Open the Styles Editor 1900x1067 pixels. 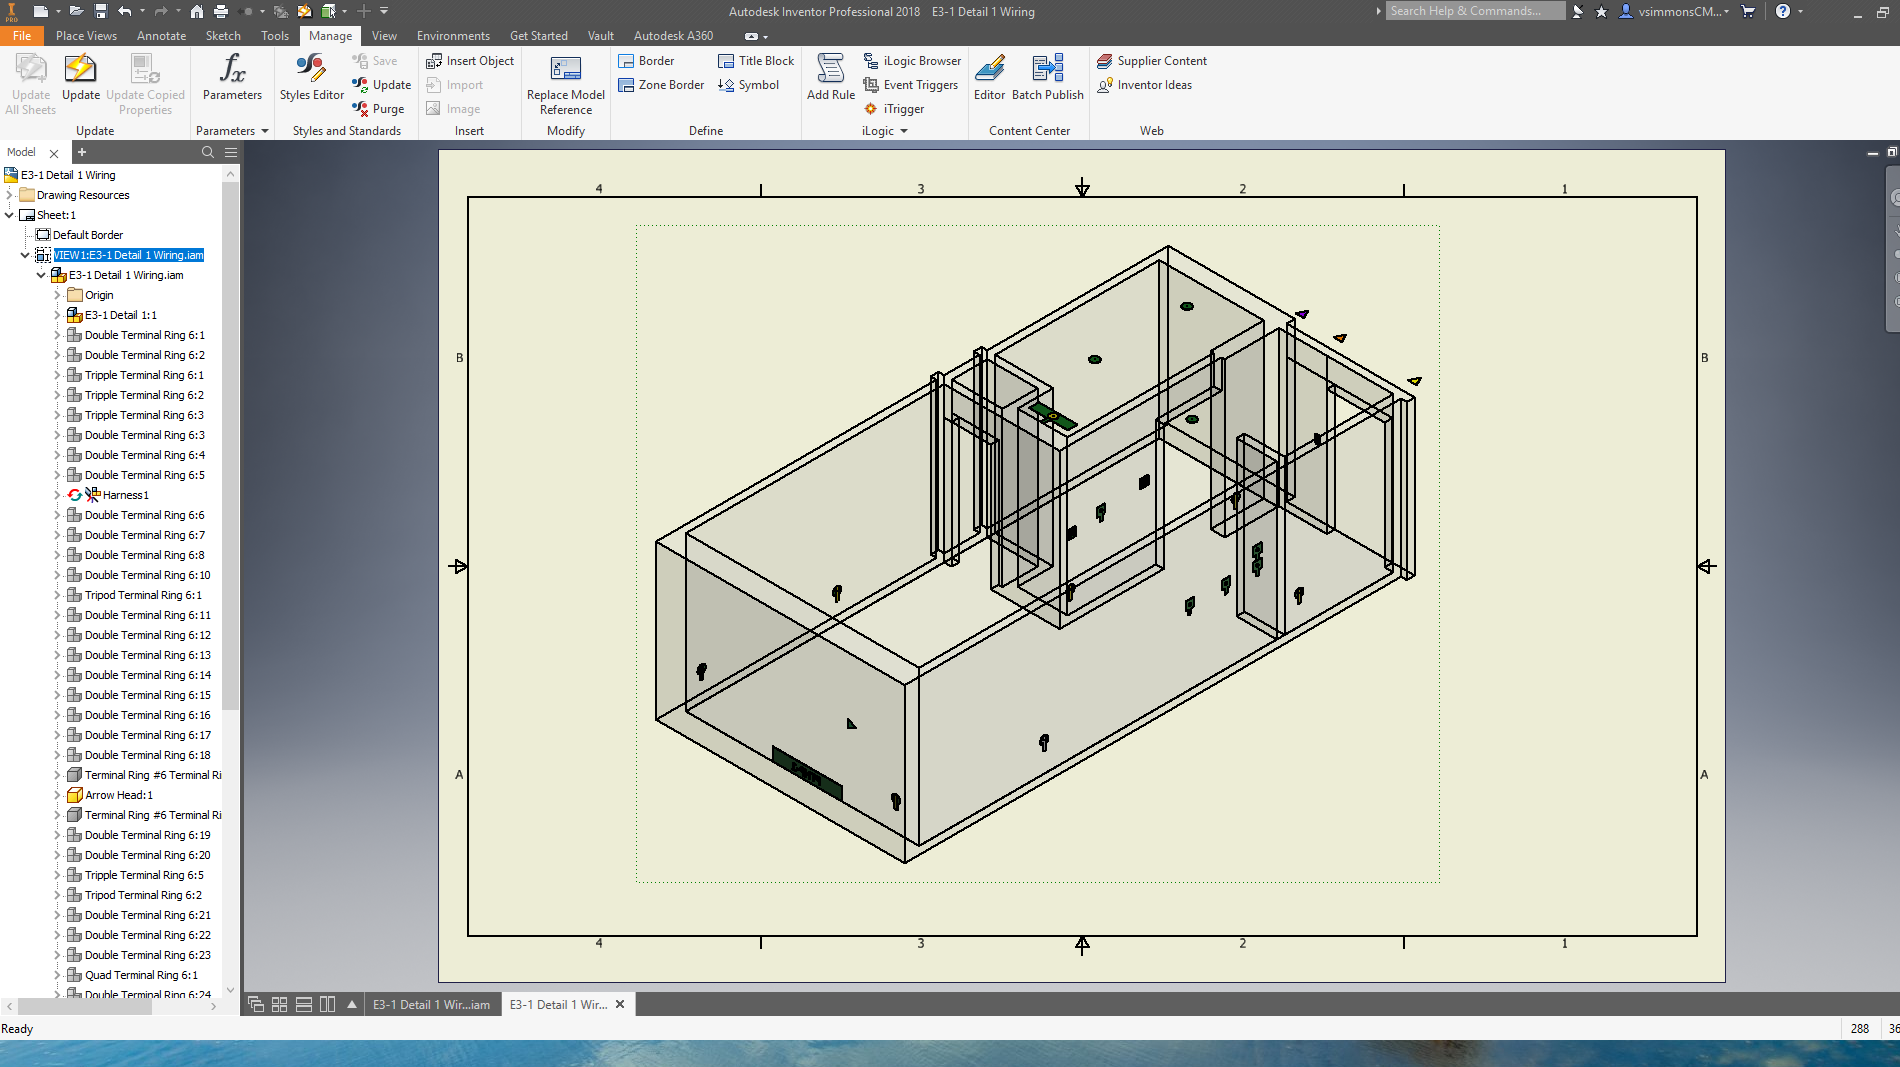pyautogui.click(x=310, y=80)
